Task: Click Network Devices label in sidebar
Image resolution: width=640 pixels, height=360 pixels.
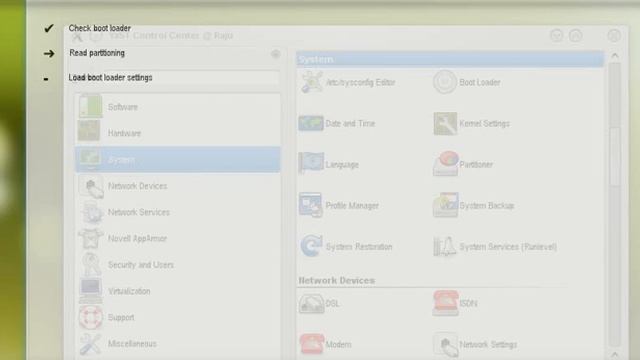Action: coord(138,186)
